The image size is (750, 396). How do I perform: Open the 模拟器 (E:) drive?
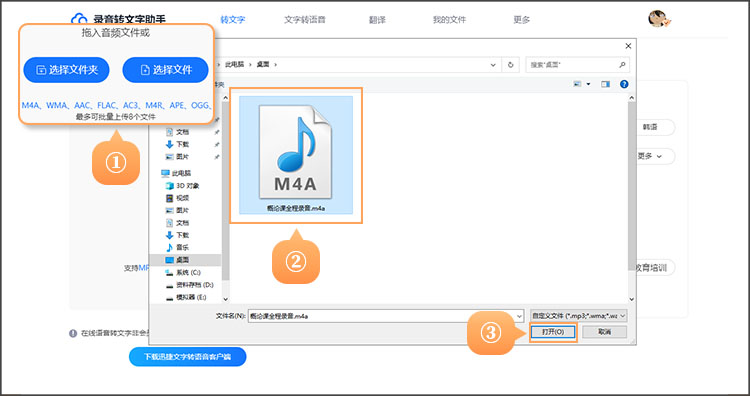click(x=186, y=297)
